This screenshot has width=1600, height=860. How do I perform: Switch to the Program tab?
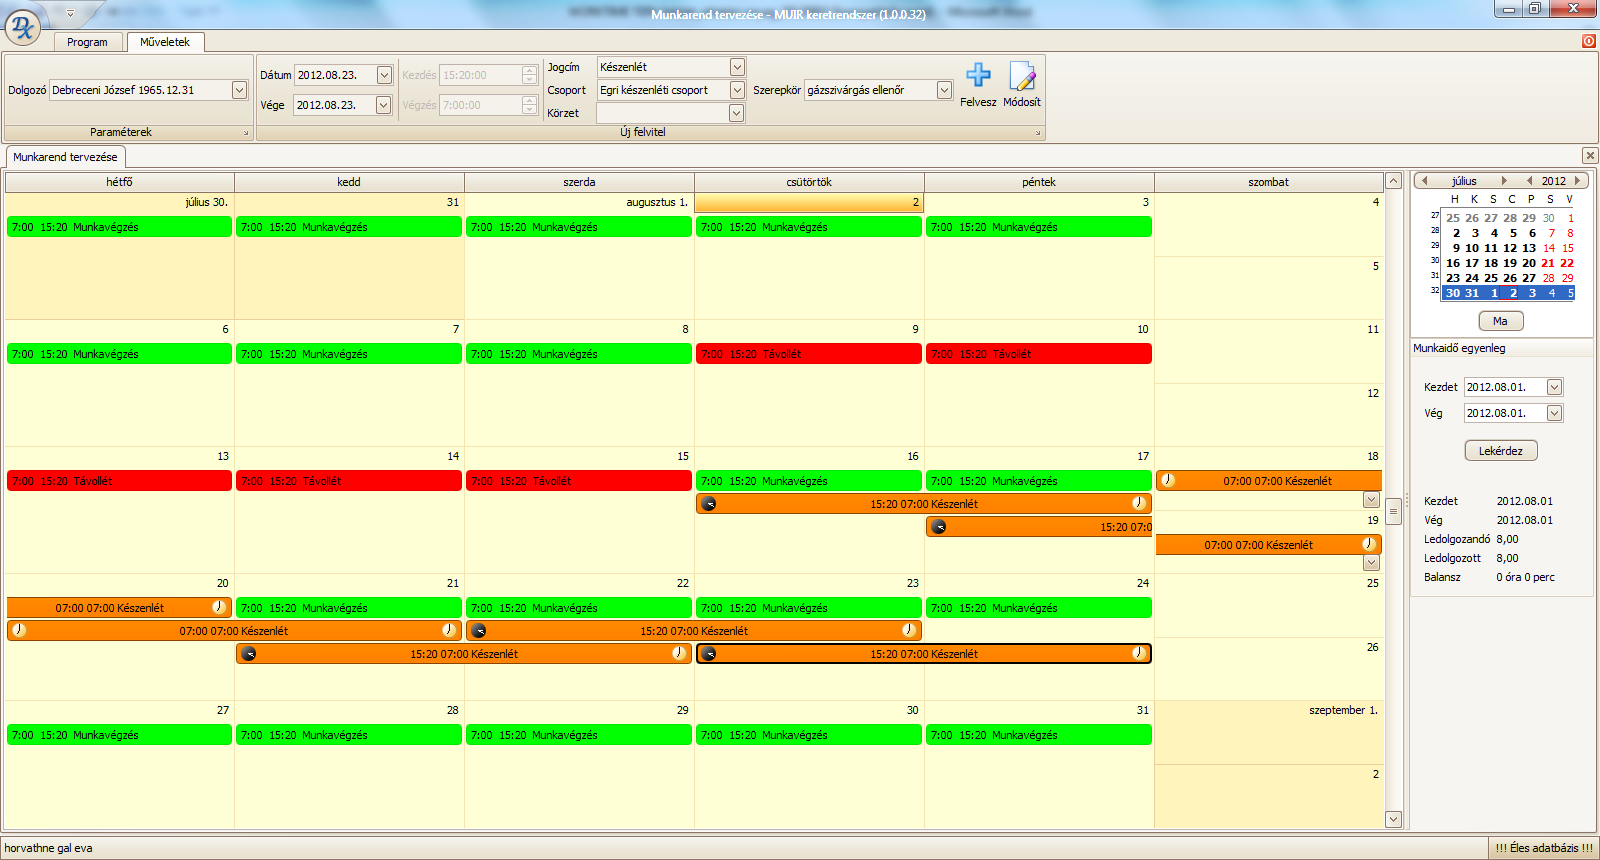click(x=87, y=42)
